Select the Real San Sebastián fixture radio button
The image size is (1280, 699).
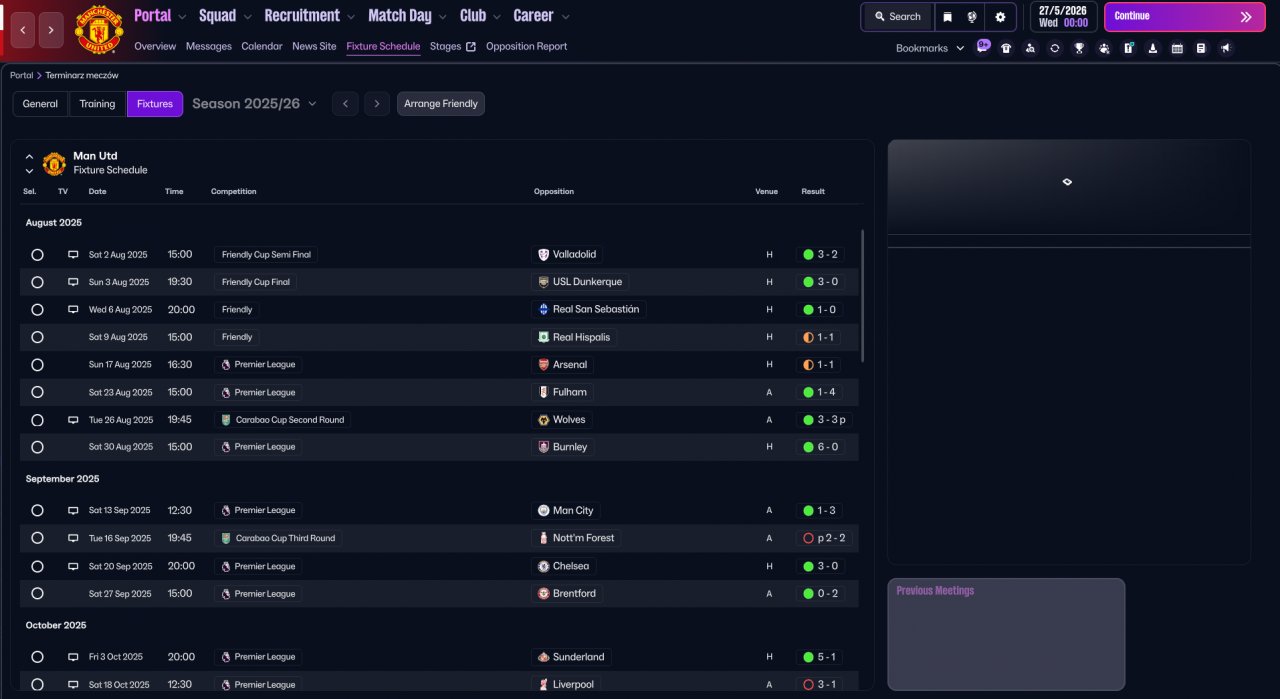[x=37, y=310]
